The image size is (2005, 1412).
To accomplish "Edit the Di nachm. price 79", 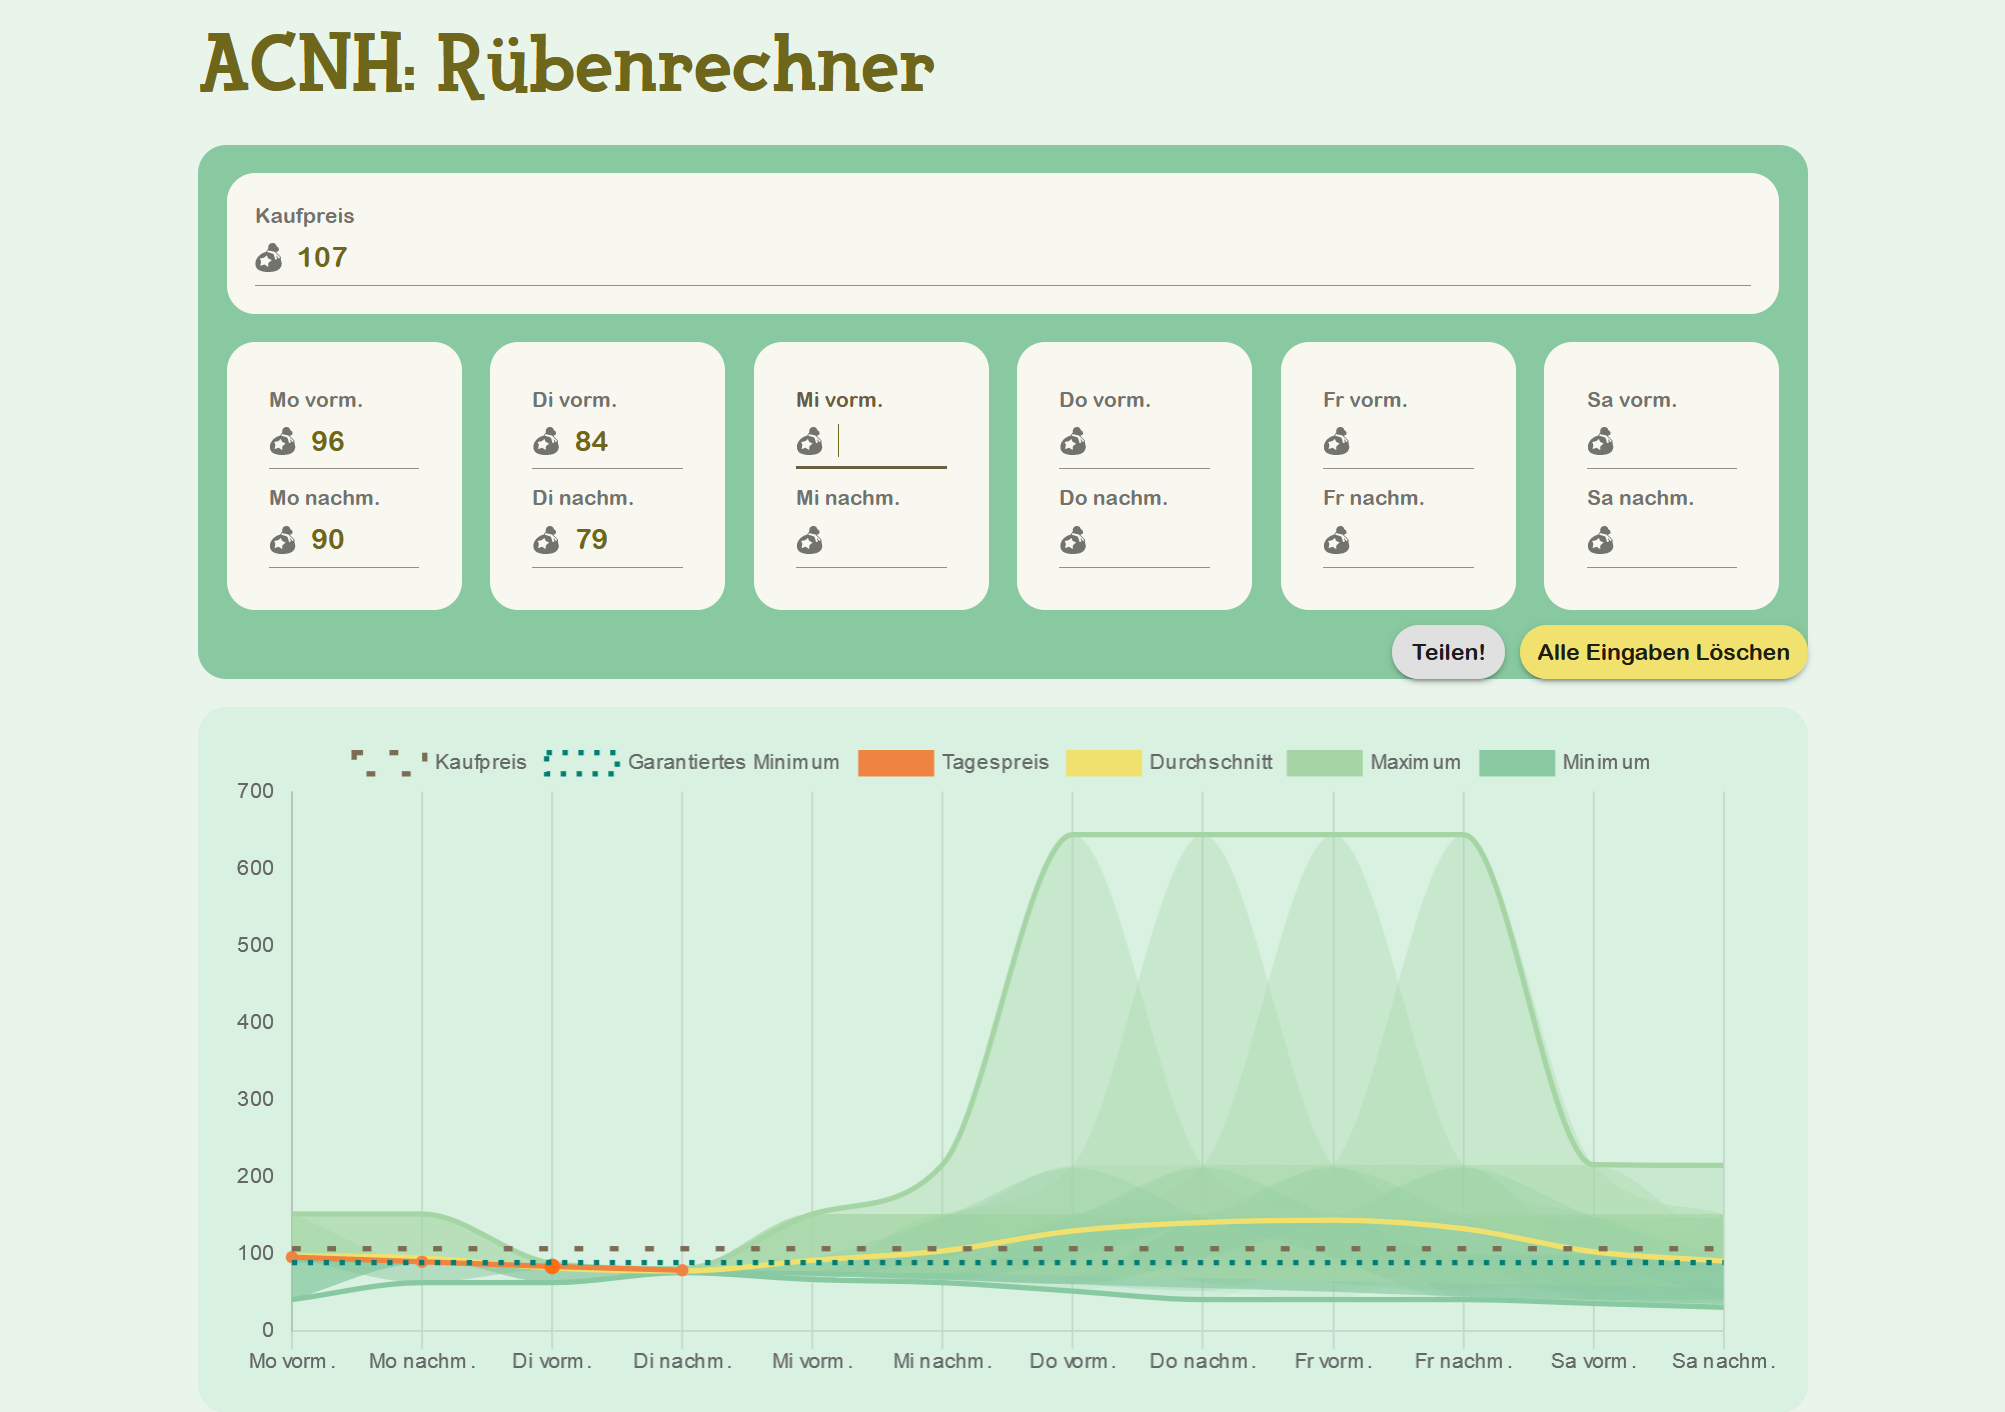I will tap(628, 540).
